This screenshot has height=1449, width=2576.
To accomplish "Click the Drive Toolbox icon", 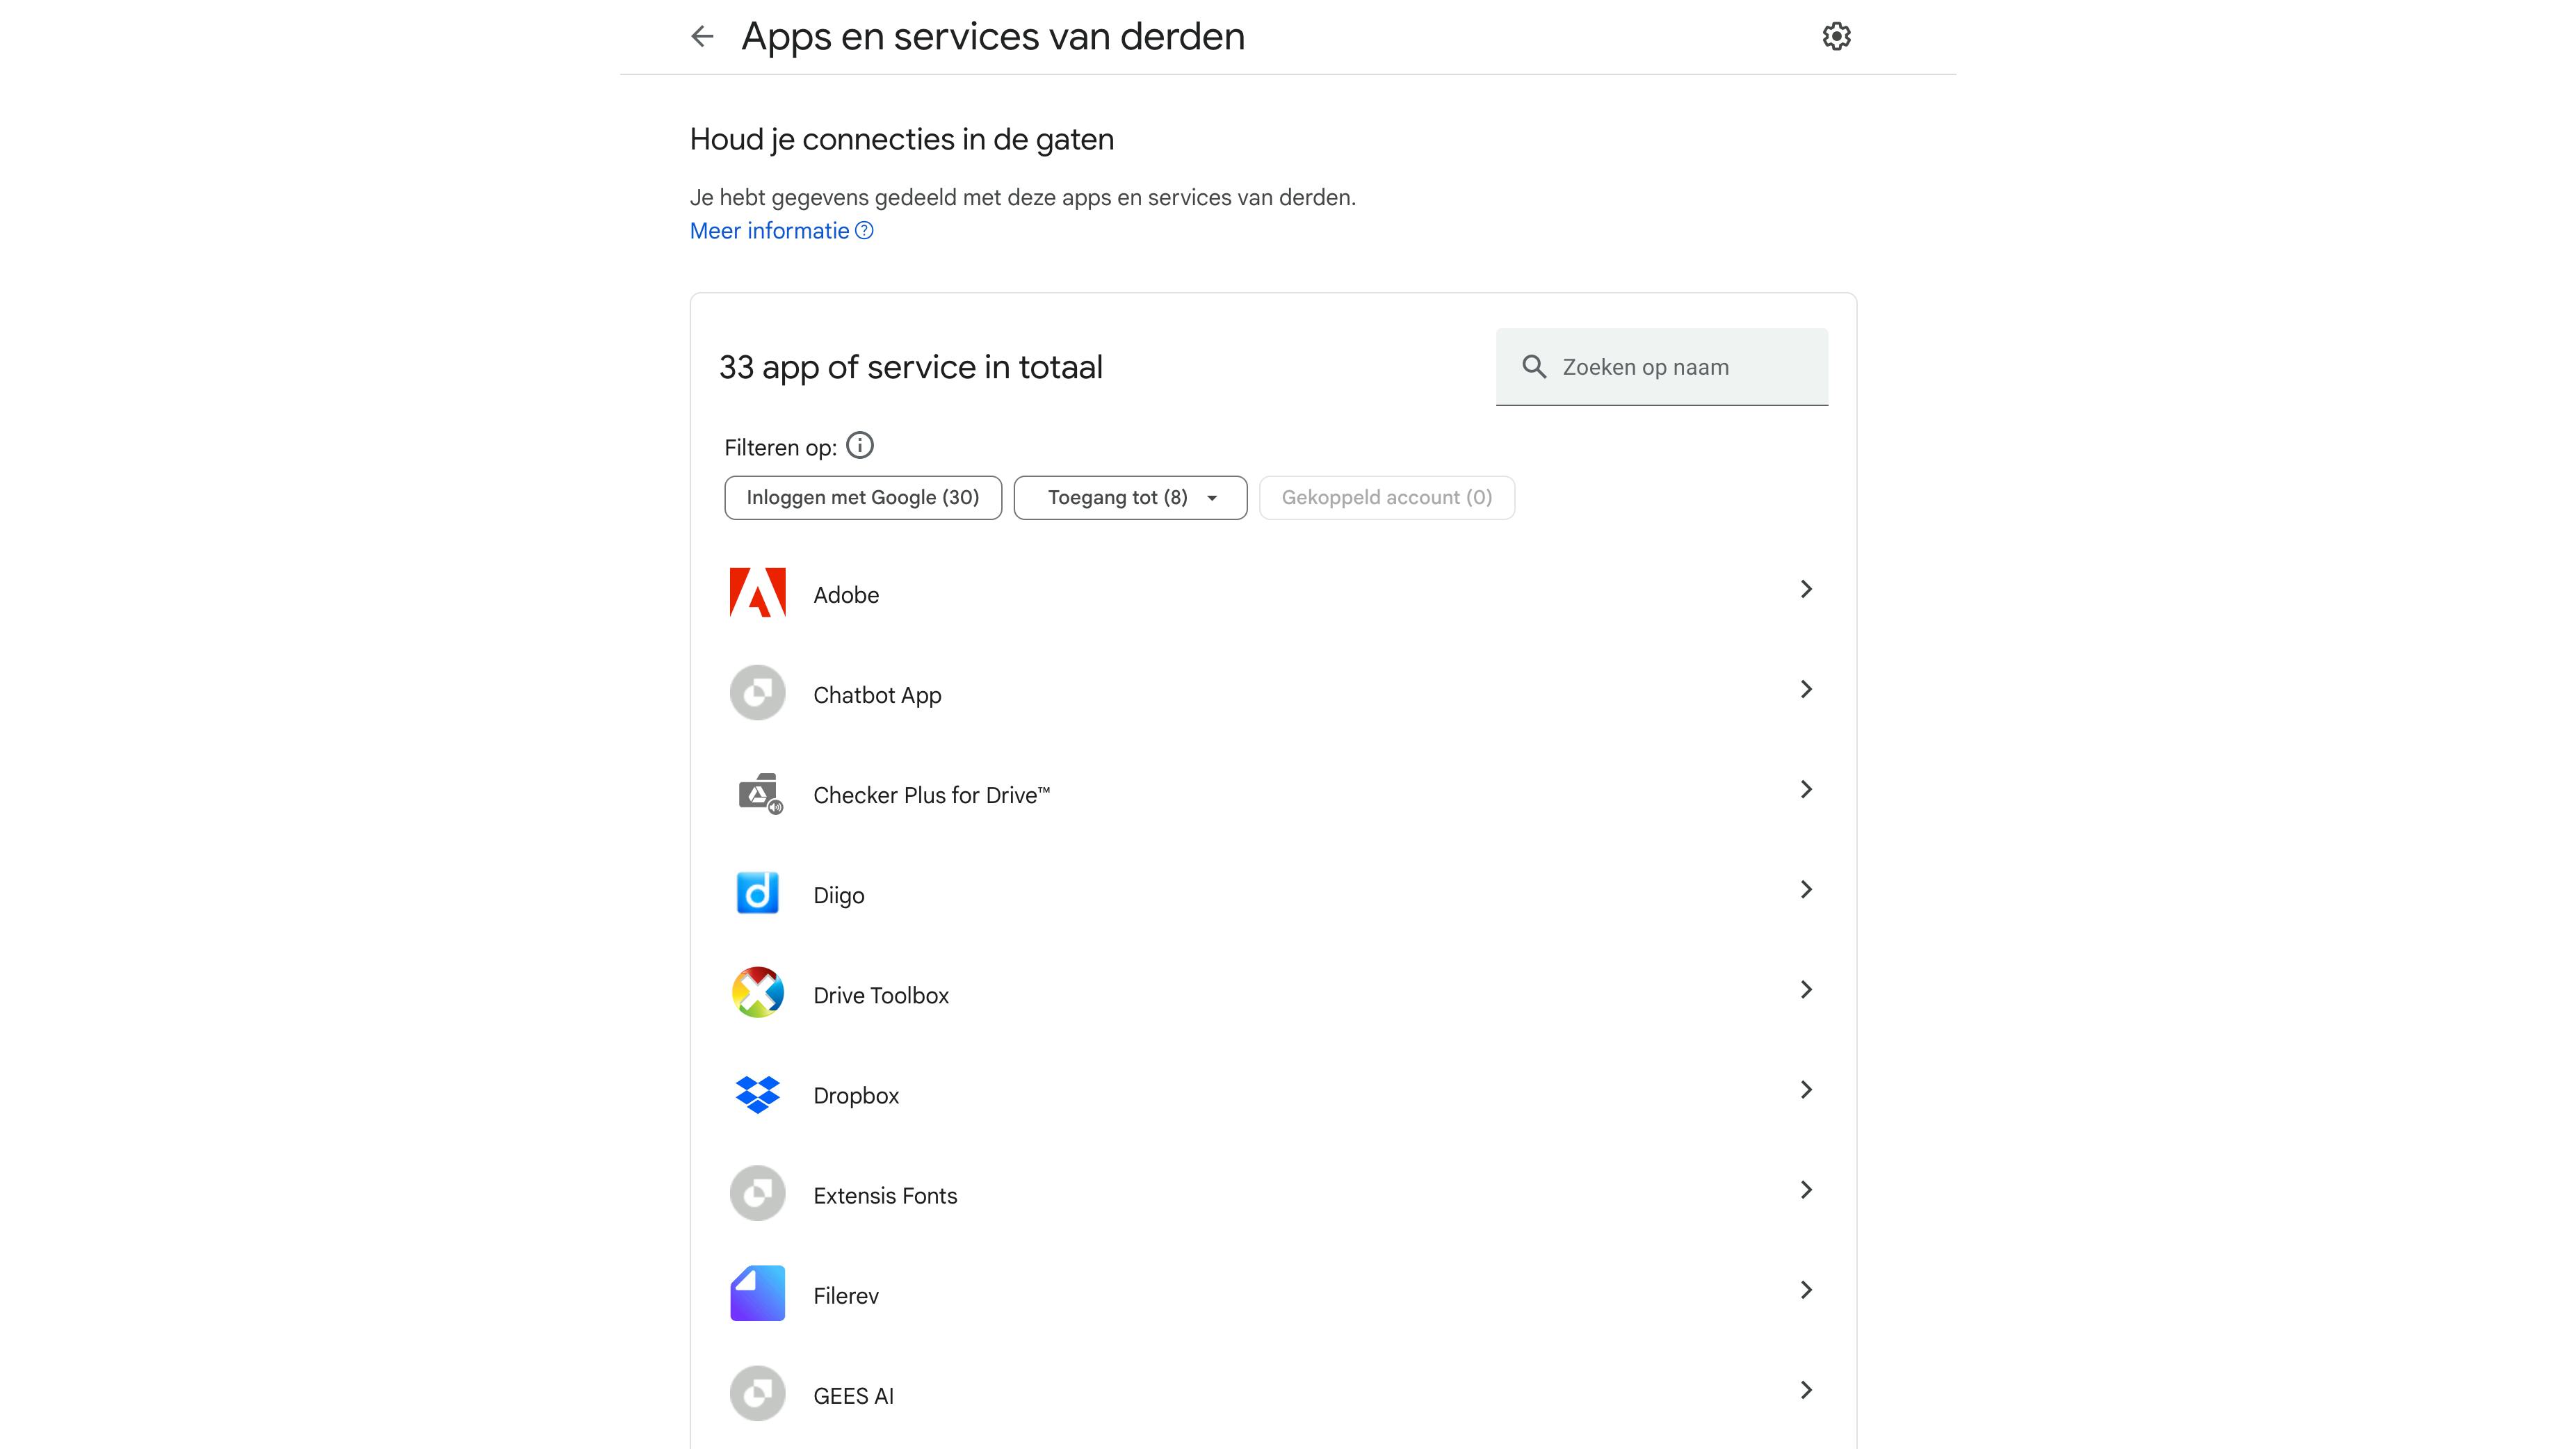I will (757, 993).
